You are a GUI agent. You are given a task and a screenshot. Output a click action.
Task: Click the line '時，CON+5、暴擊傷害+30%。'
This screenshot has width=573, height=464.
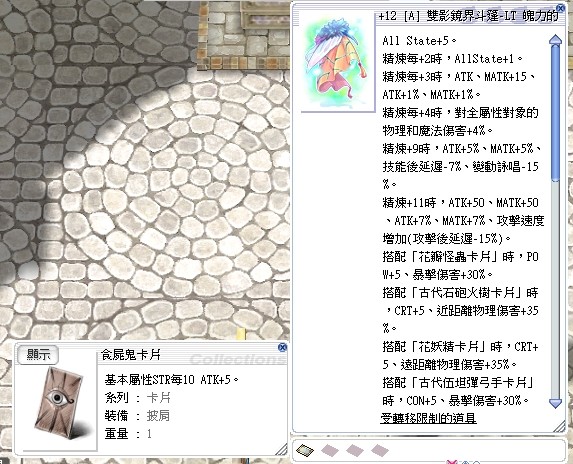(456, 401)
